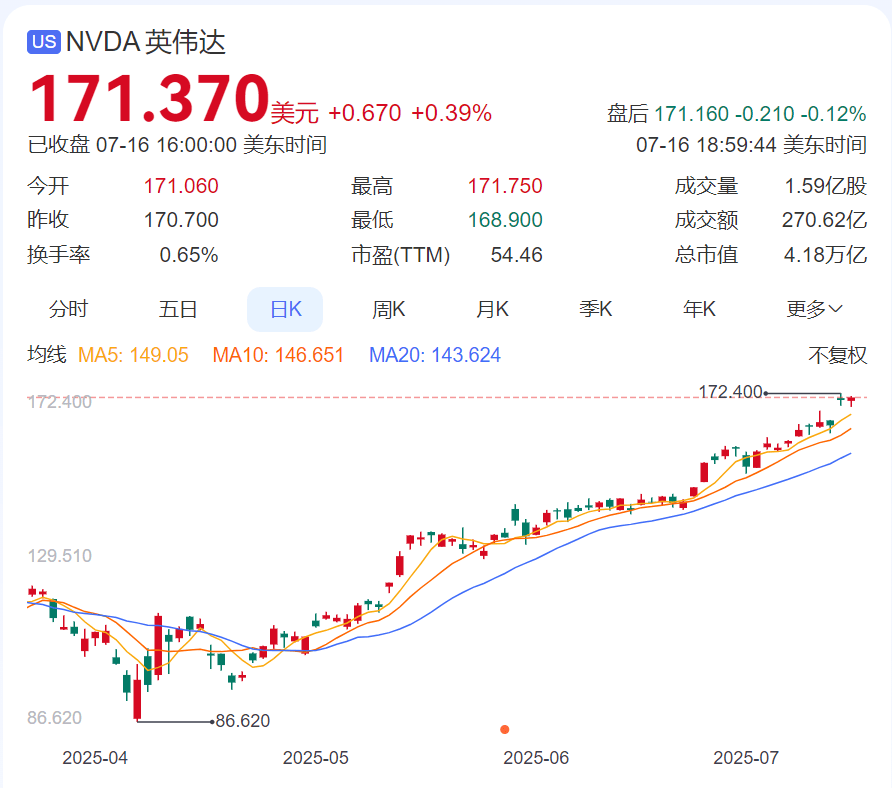
Task: Show the 季K quarterly chart tab
Action: point(596,309)
